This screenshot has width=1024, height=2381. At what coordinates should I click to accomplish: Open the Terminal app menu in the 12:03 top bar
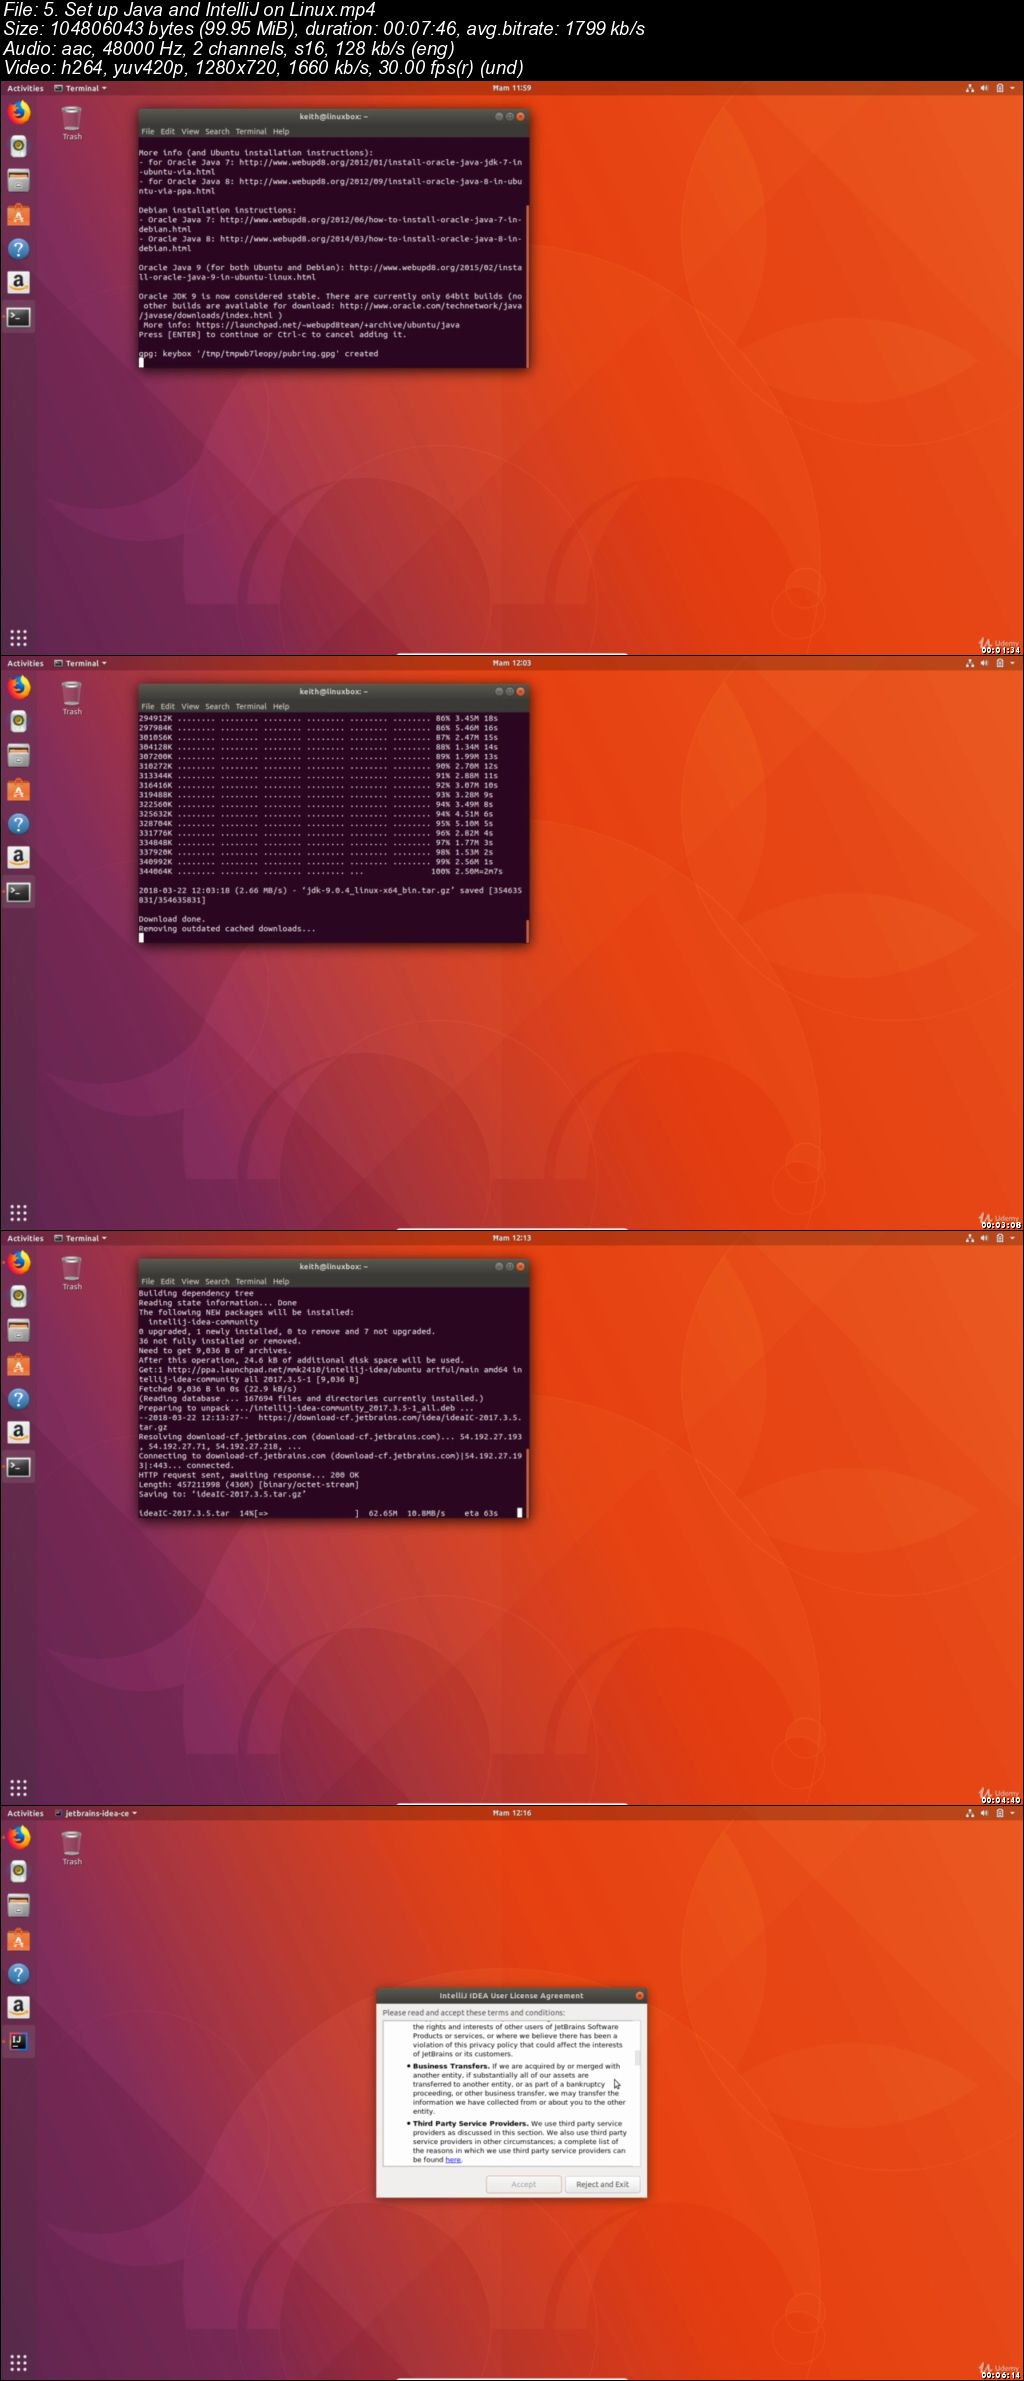[x=80, y=663]
